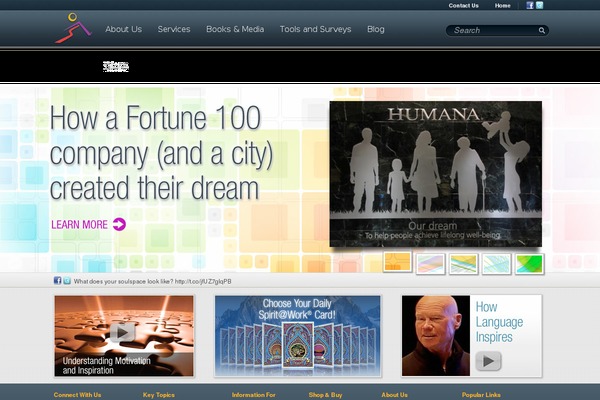Viewport: 600px width, 400px height.
Task: Open the Facebook icon in the top bar
Action: click(x=530, y=5)
